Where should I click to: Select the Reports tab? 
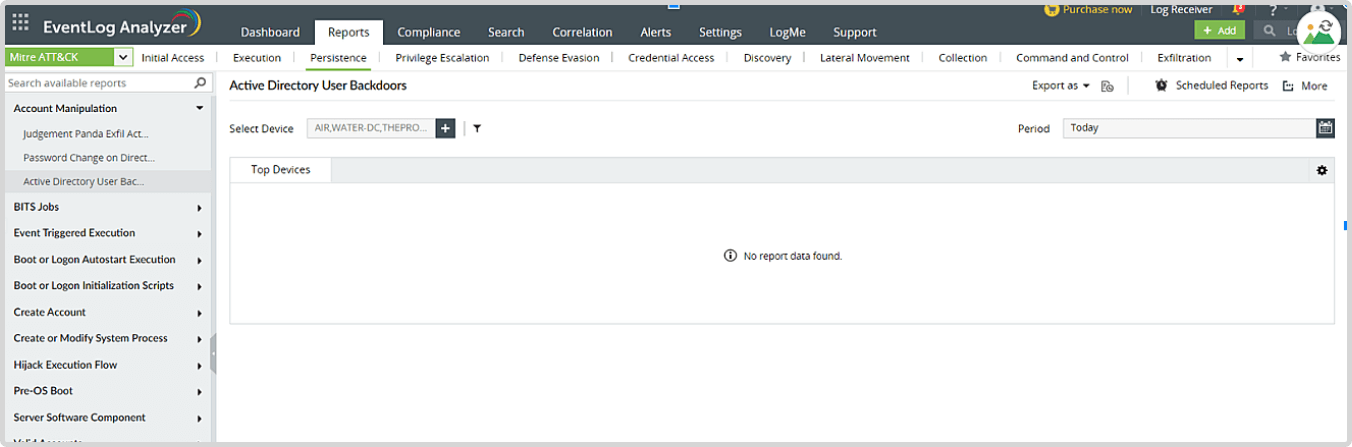click(x=348, y=32)
